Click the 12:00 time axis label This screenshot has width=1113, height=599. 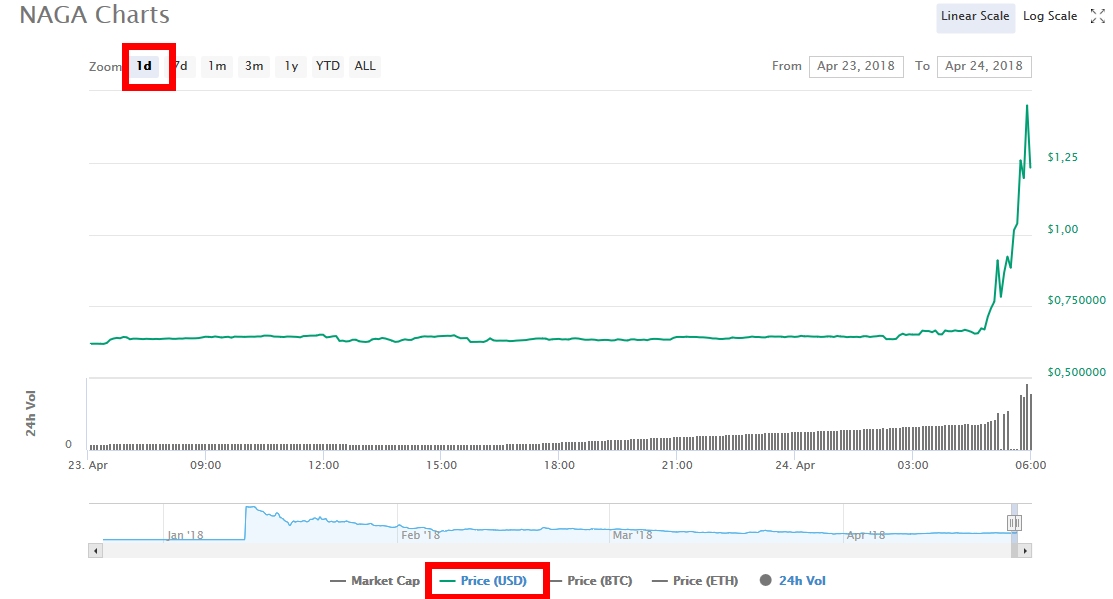click(323, 465)
